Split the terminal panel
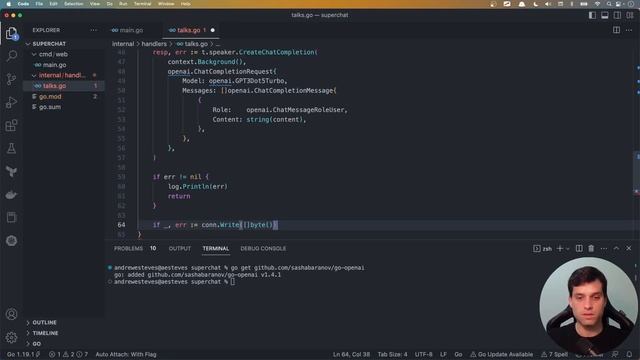 pos(579,248)
